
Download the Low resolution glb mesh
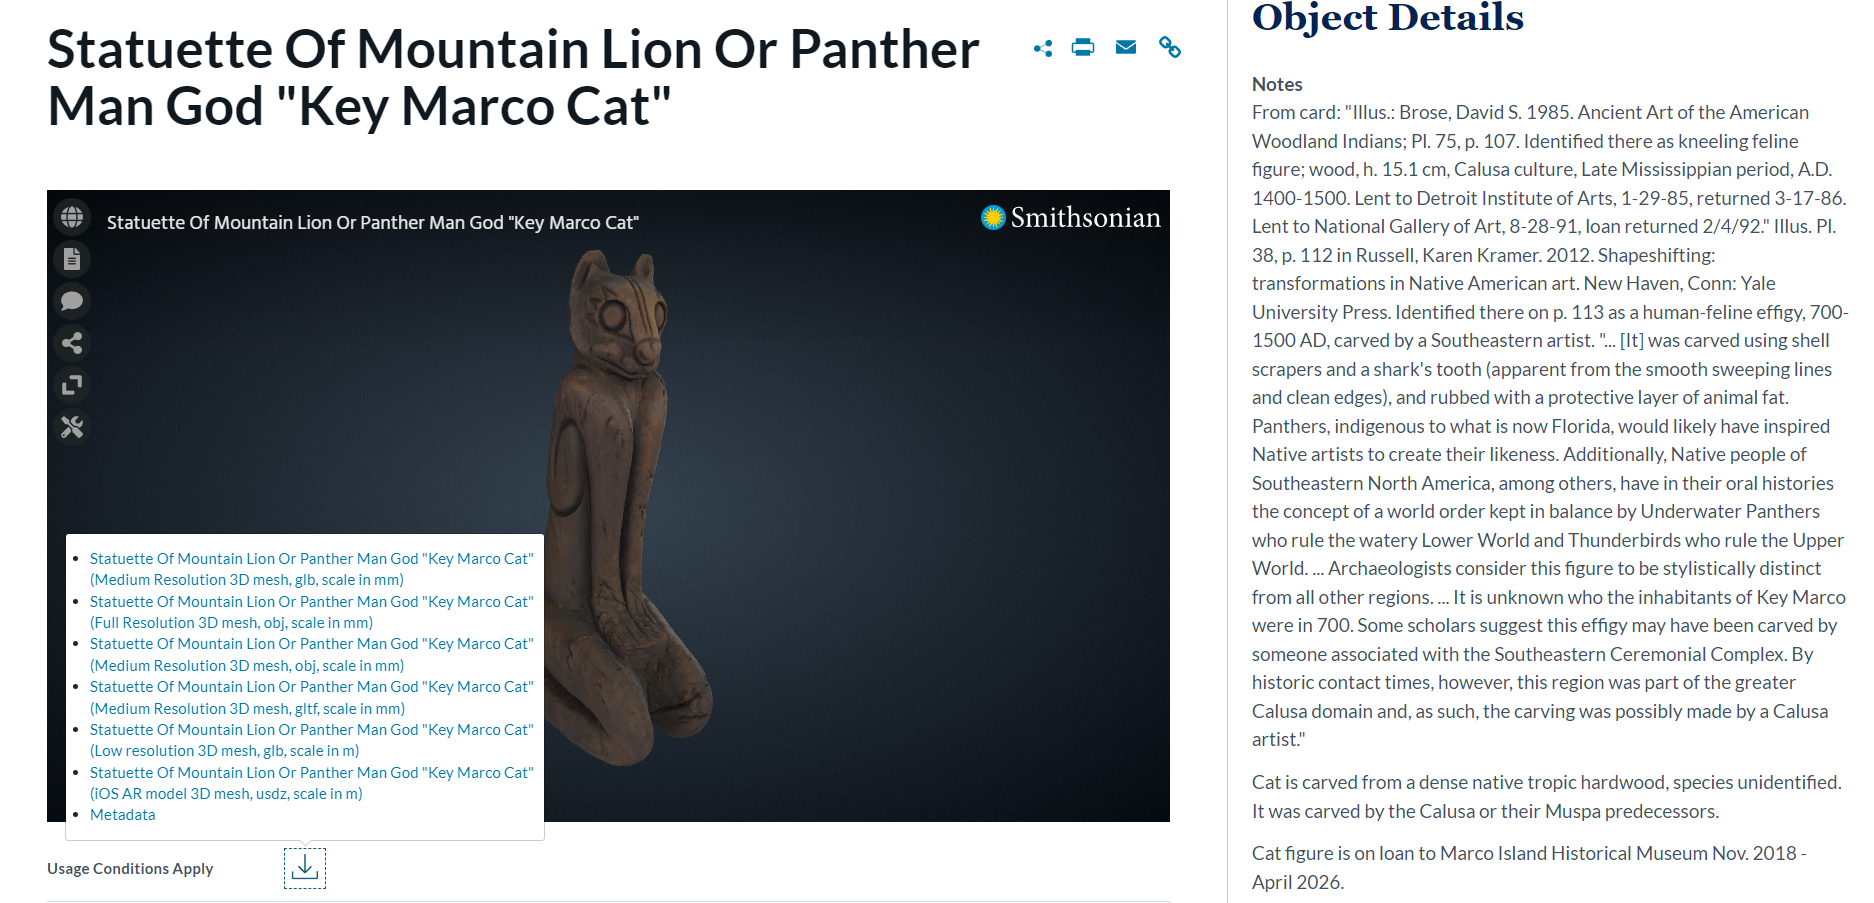point(312,740)
